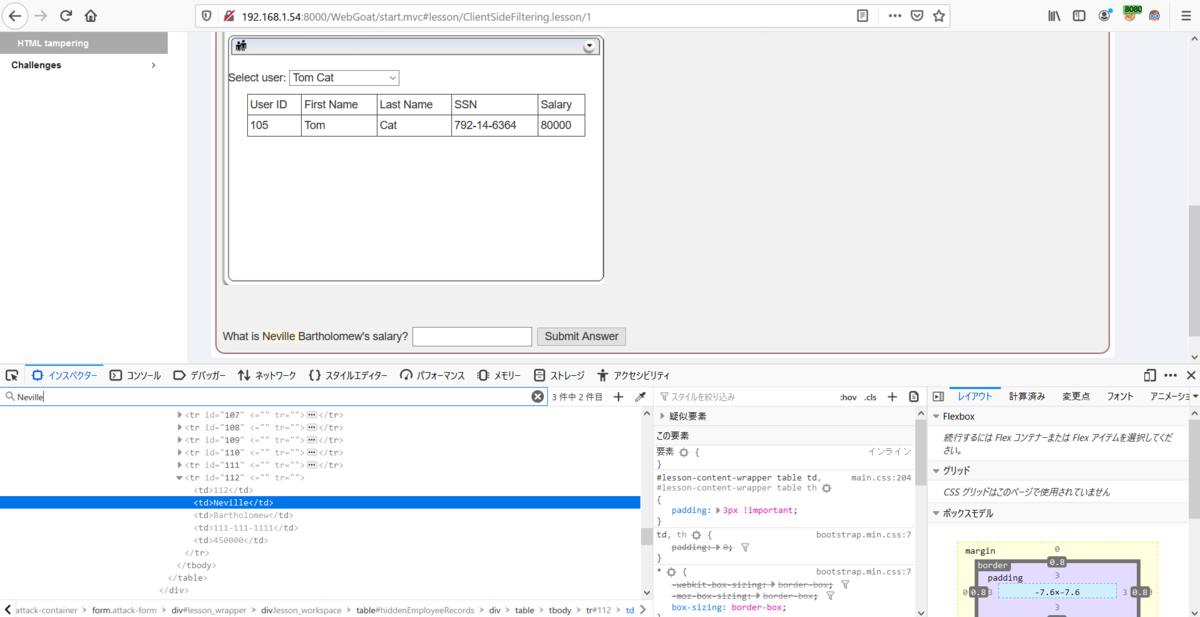Click the content box -7.6x-7.6 dimensions

[x=1057, y=592]
